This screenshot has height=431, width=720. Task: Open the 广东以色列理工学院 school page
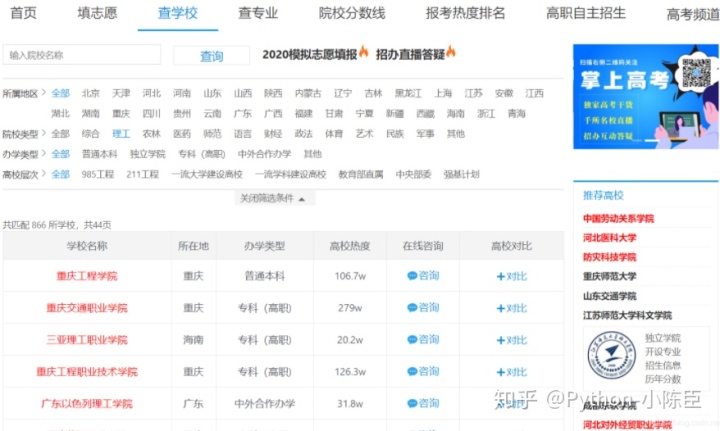pyautogui.click(x=87, y=403)
